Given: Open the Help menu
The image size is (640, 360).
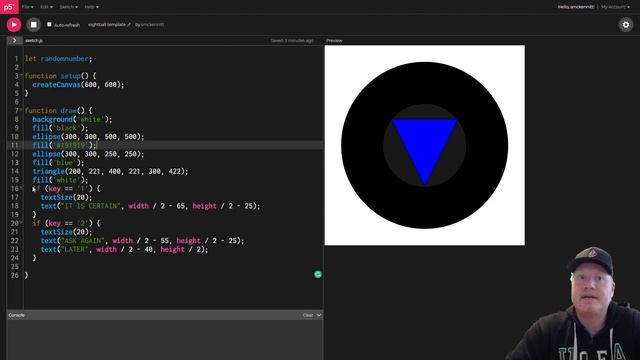Looking at the screenshot, I should point(91,7).
